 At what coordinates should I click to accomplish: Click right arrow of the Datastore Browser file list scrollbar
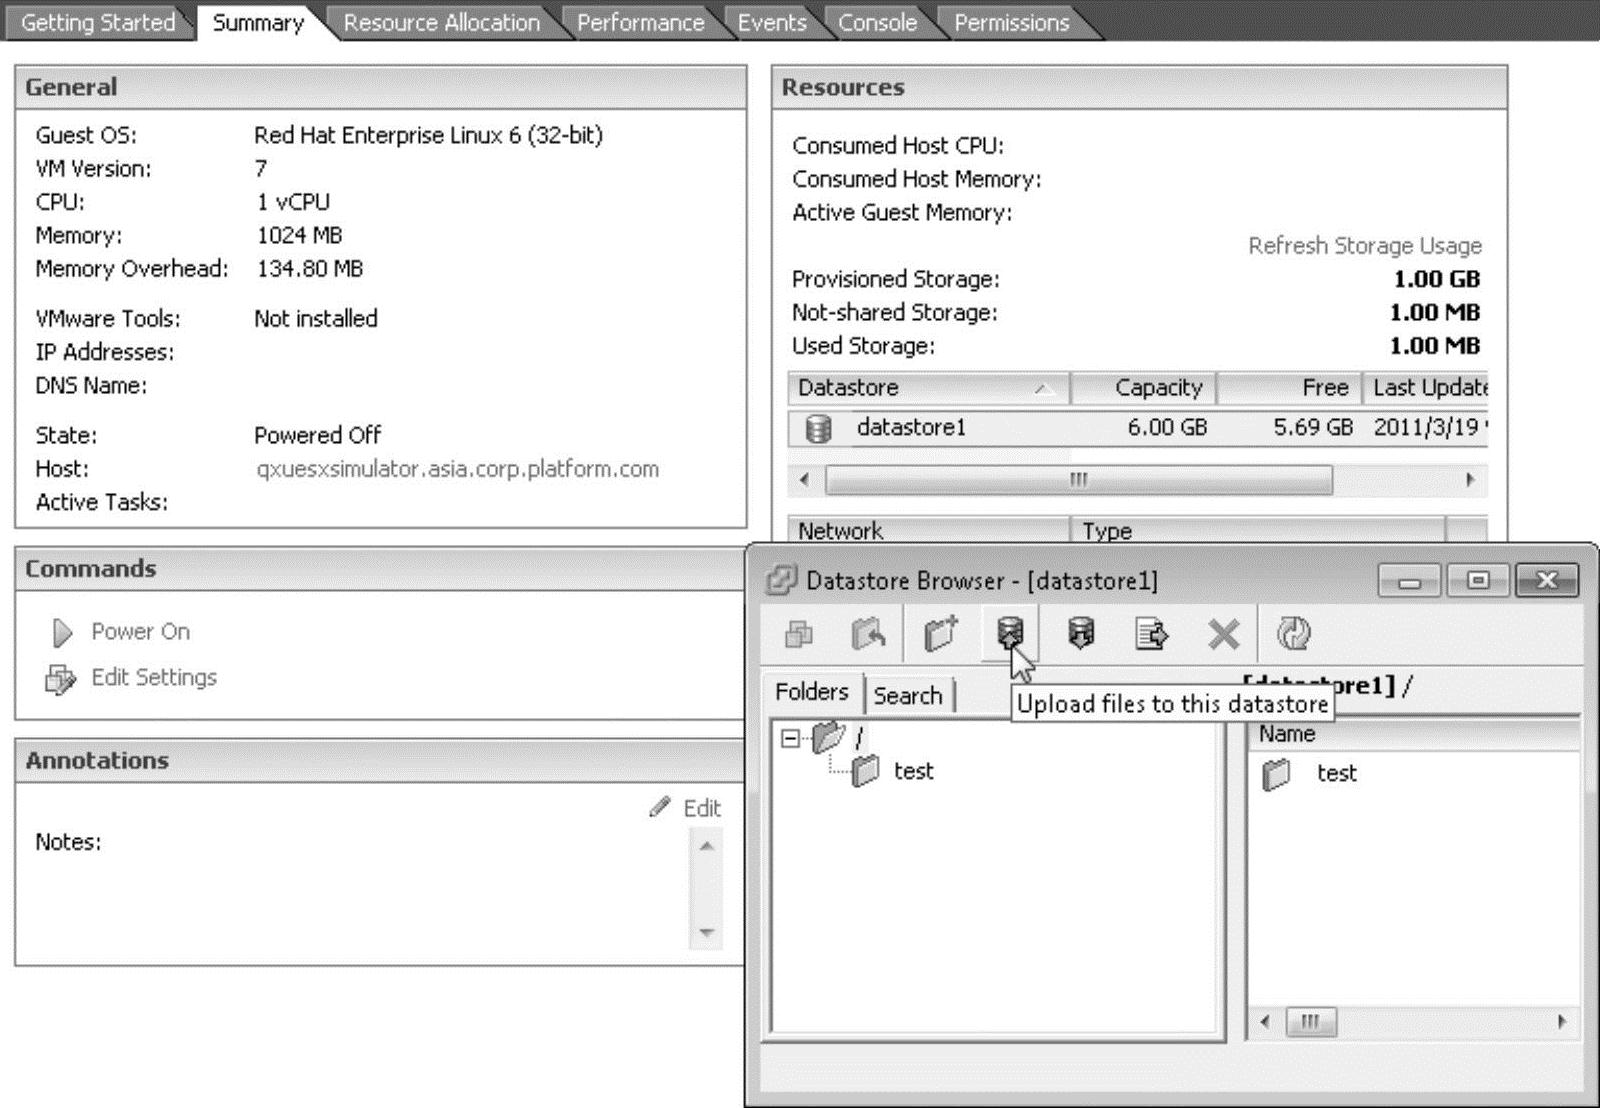[1562, 1022]
